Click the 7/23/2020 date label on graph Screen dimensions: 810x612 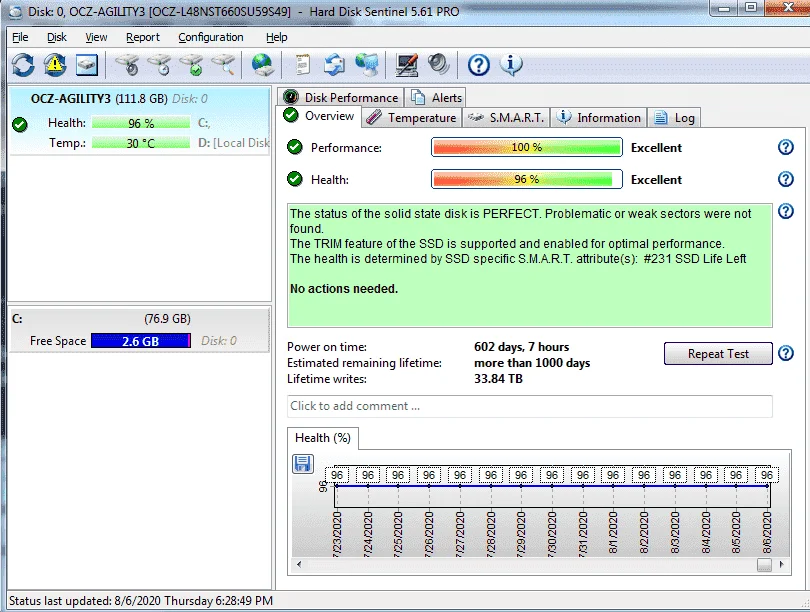click(x=337, y=534)
